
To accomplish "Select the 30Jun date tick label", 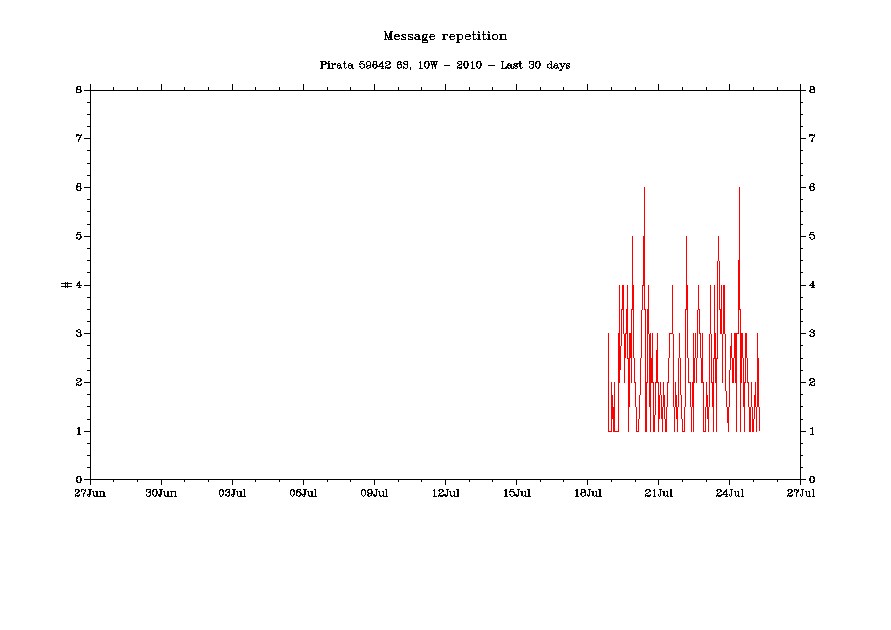I will click(x=161, y=493).
